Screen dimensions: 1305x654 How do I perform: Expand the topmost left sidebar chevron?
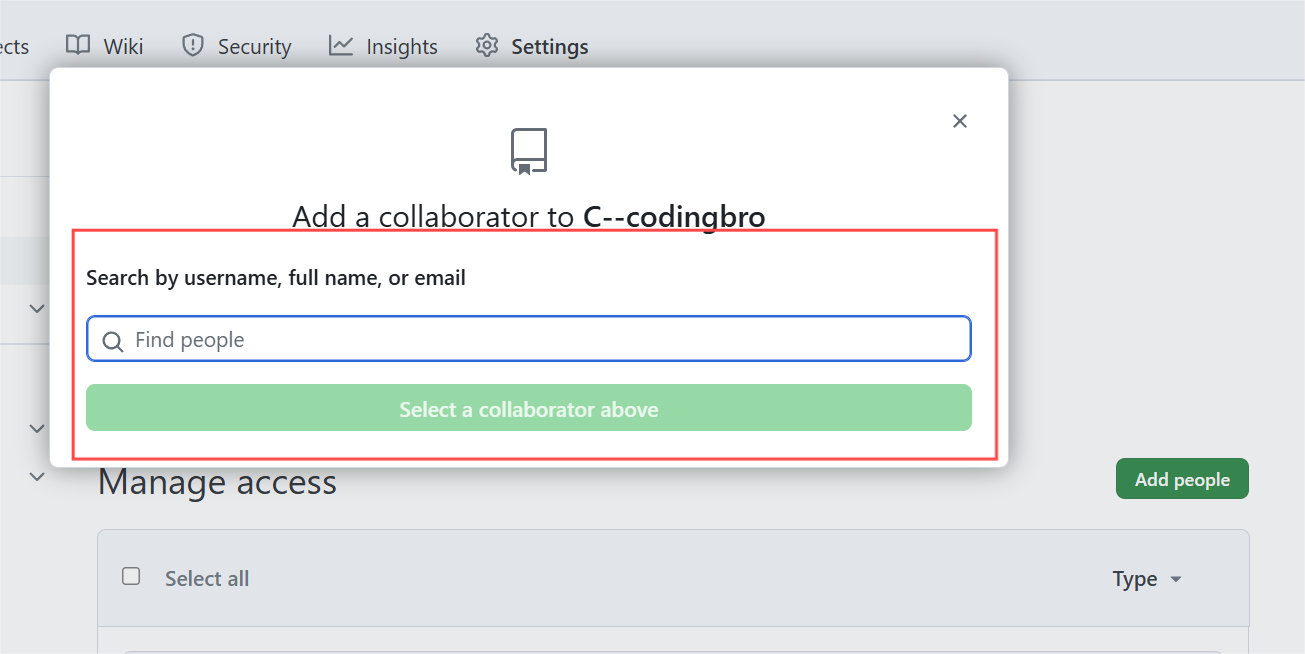pos(37,308)
